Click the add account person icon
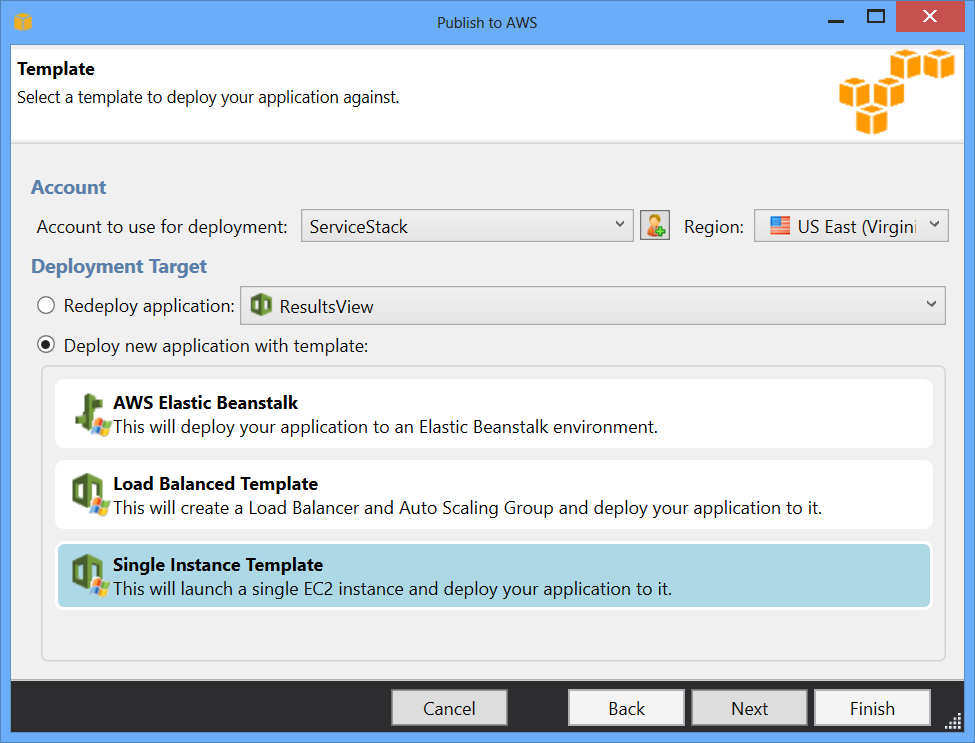This screenshot has width=975, height=743. 655,225
